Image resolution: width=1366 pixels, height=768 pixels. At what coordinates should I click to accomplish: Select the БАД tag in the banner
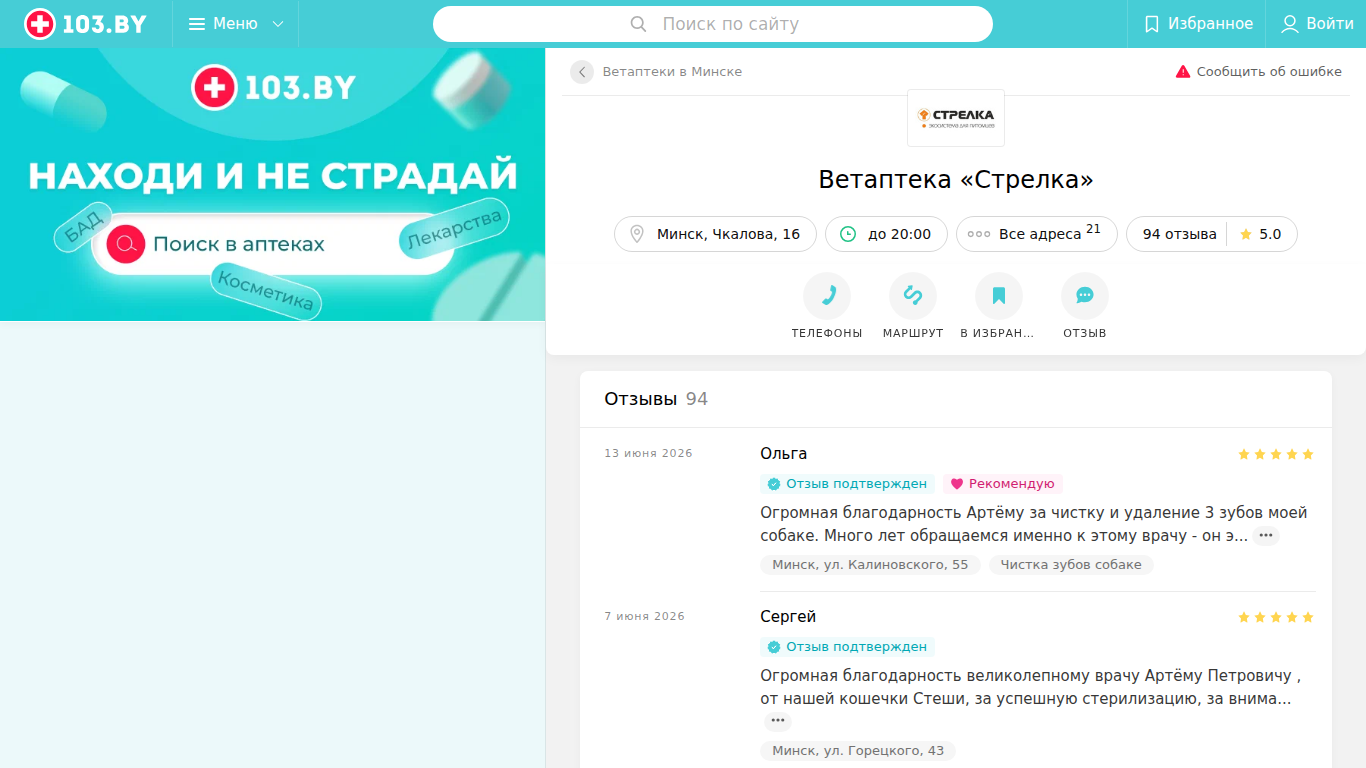[84, 226]
